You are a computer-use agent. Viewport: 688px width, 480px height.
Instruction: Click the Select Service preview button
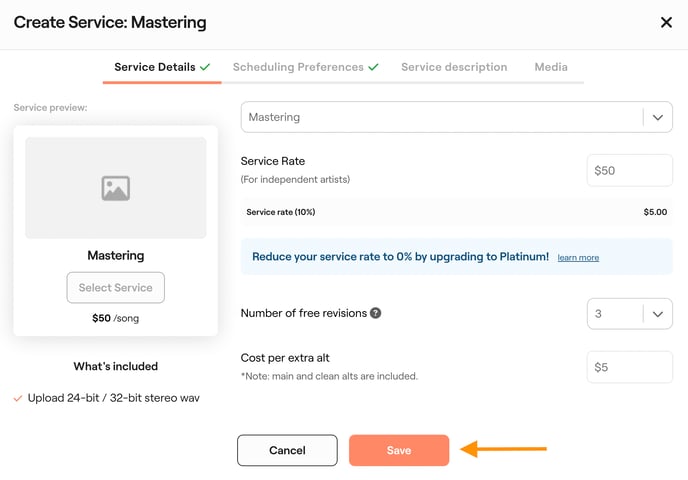(x=115, y=288)
